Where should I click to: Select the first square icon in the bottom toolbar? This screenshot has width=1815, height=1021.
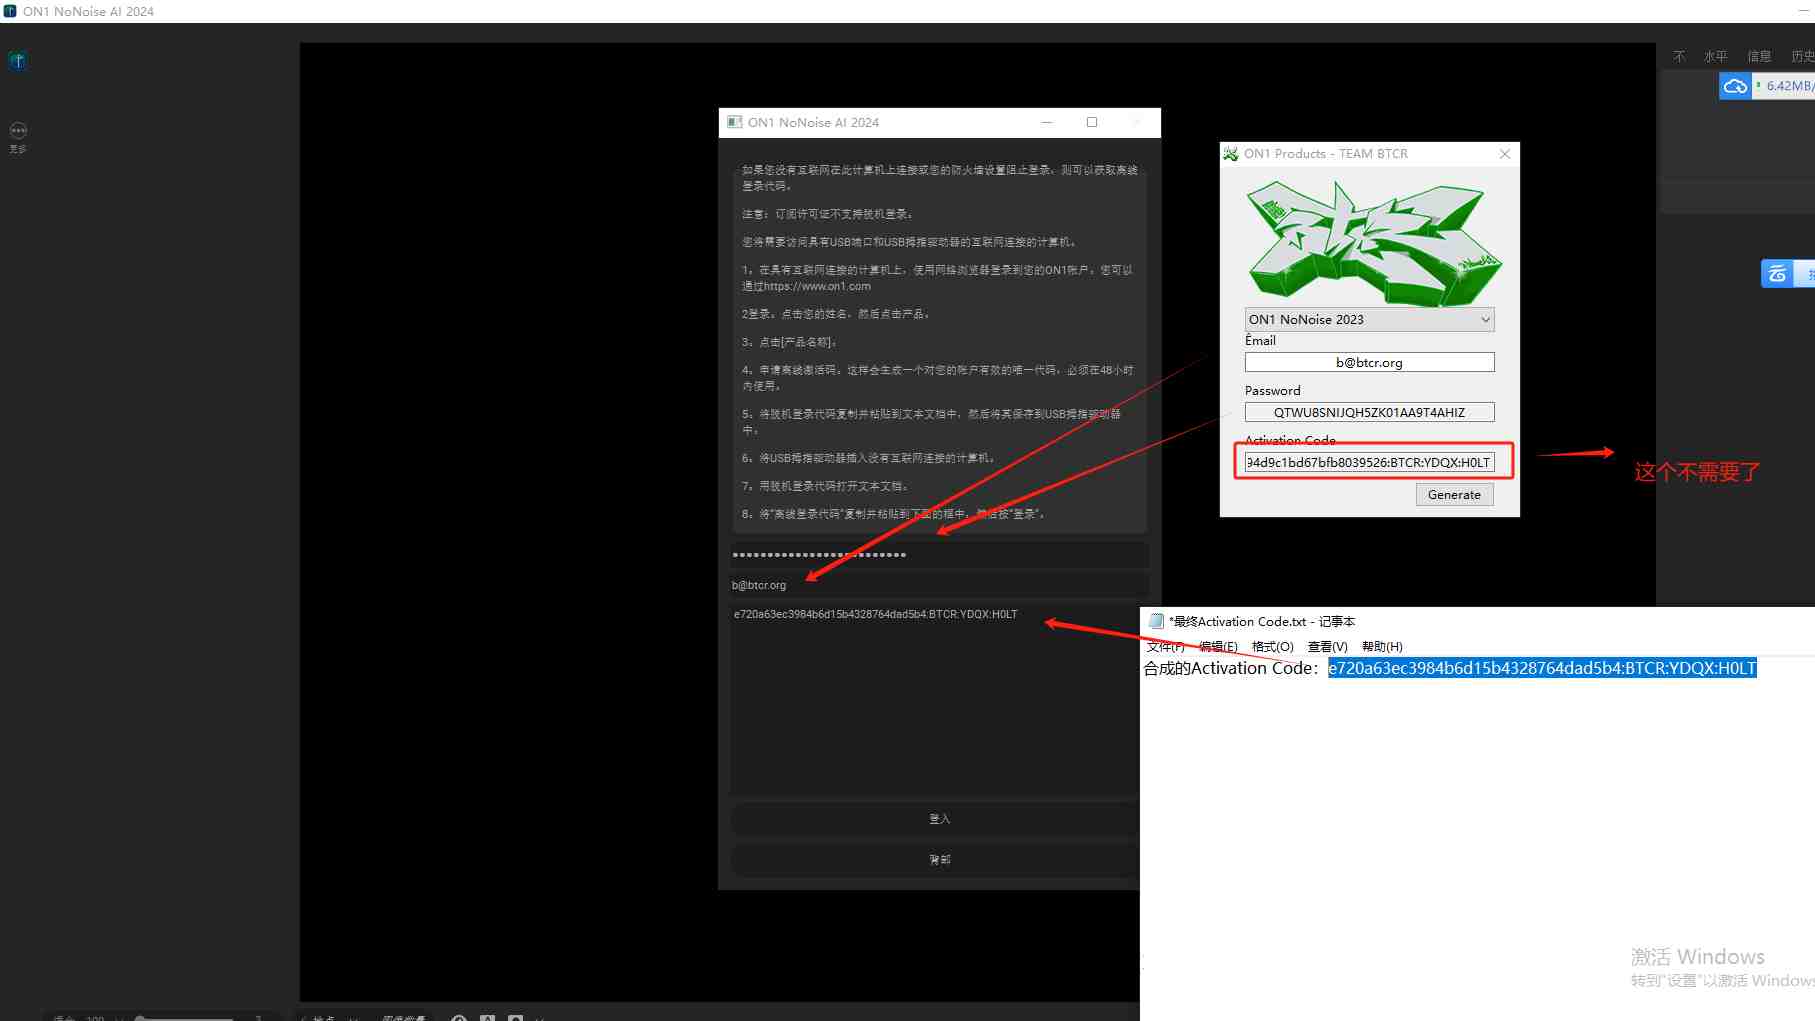[487, 1017]
